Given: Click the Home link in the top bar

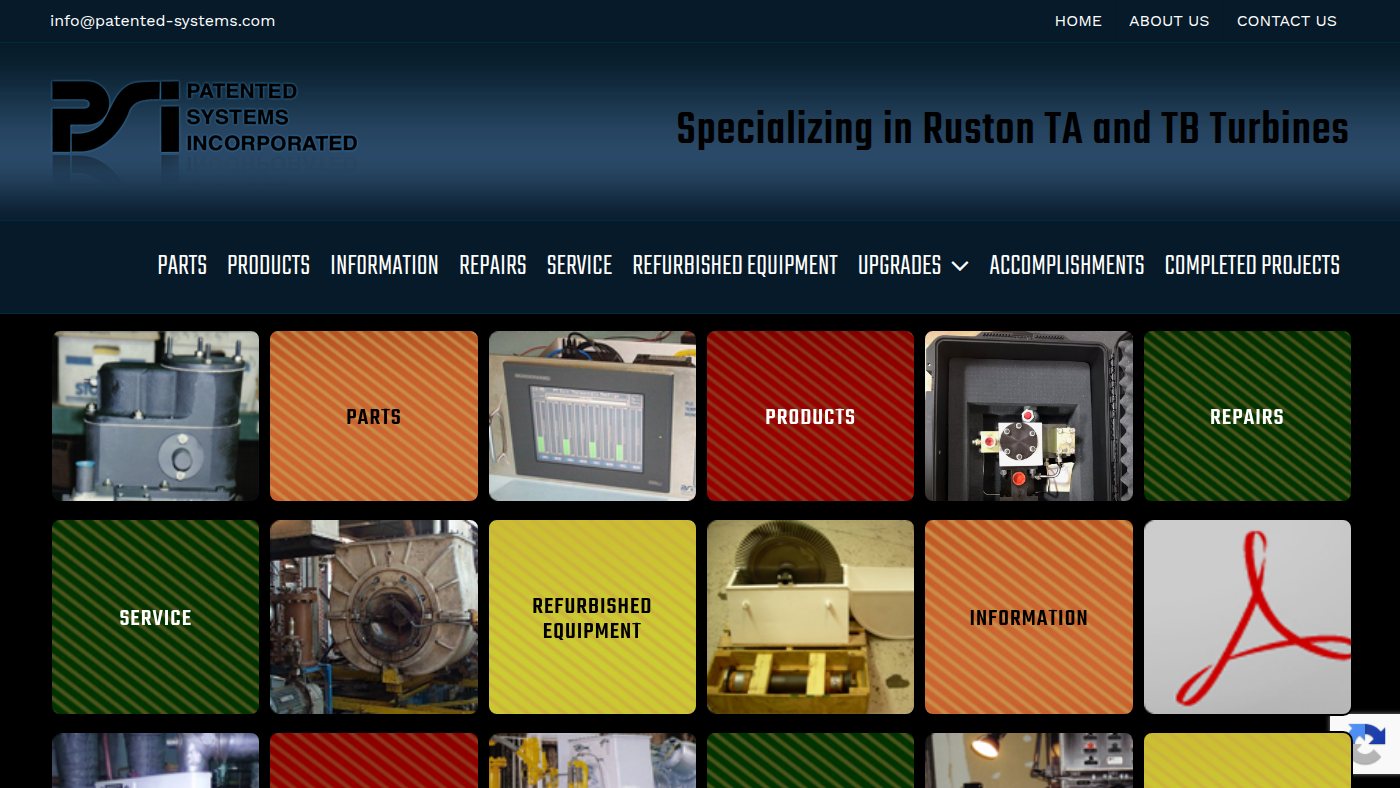Looking at the screenshot, I should tap(1078, 21).
